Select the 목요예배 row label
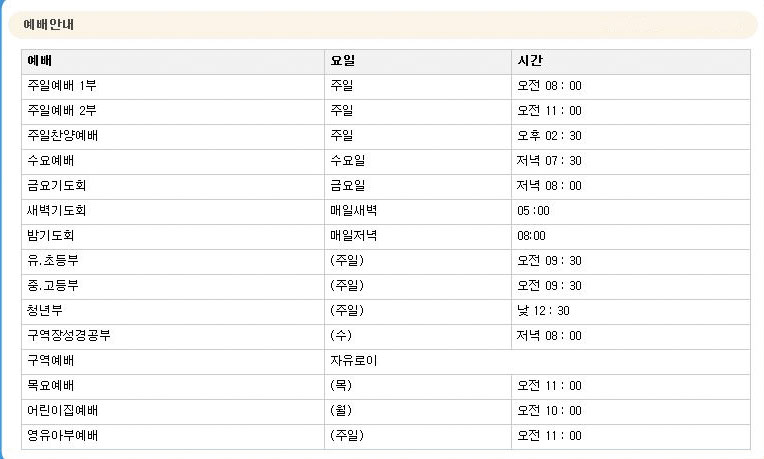The height and width of the screenshot is (459, 764). (x=51, y=386)
